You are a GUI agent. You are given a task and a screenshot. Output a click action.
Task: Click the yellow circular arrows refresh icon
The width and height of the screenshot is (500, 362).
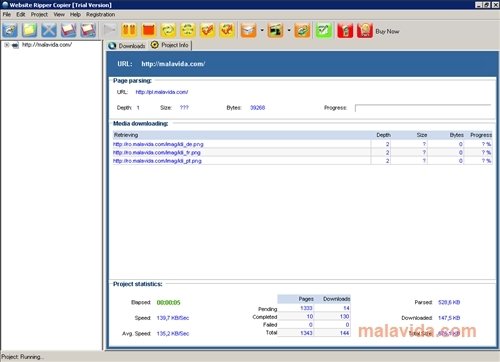coord(168,30)
